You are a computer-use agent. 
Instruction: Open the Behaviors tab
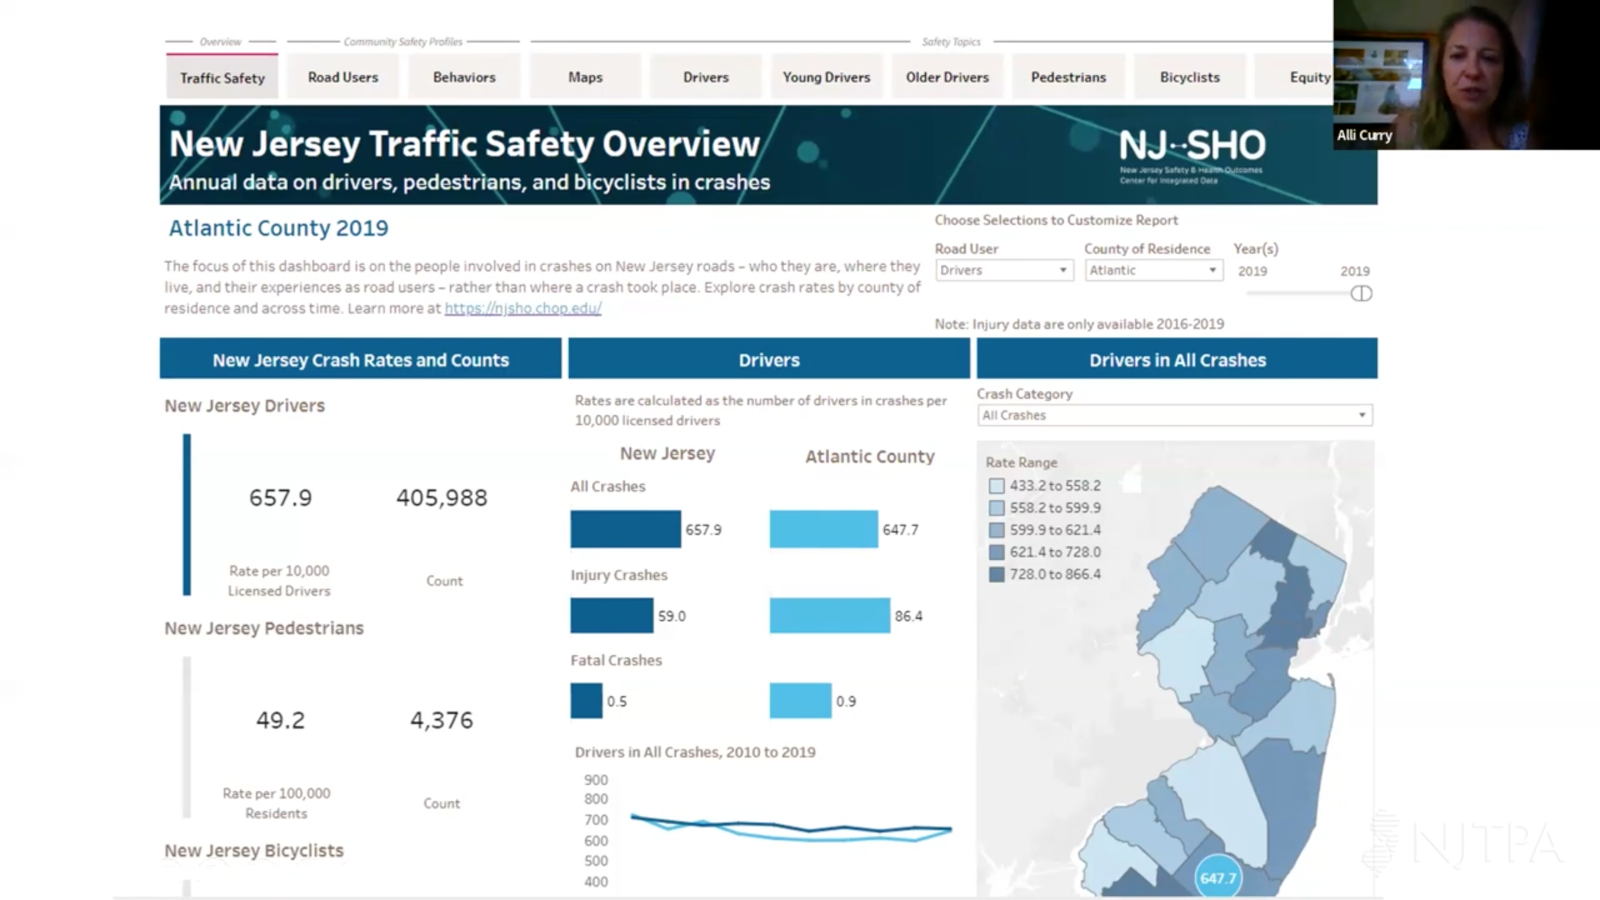click(464, 76)
